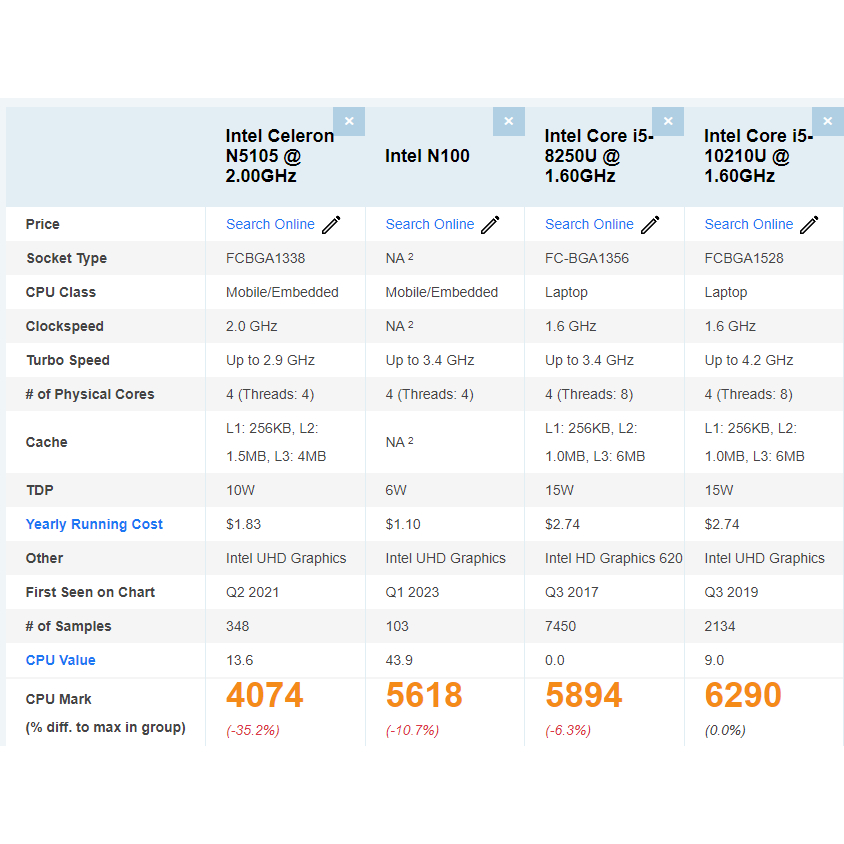
Task: Click the (-10.7%) difference value
Action: point(412,730)
